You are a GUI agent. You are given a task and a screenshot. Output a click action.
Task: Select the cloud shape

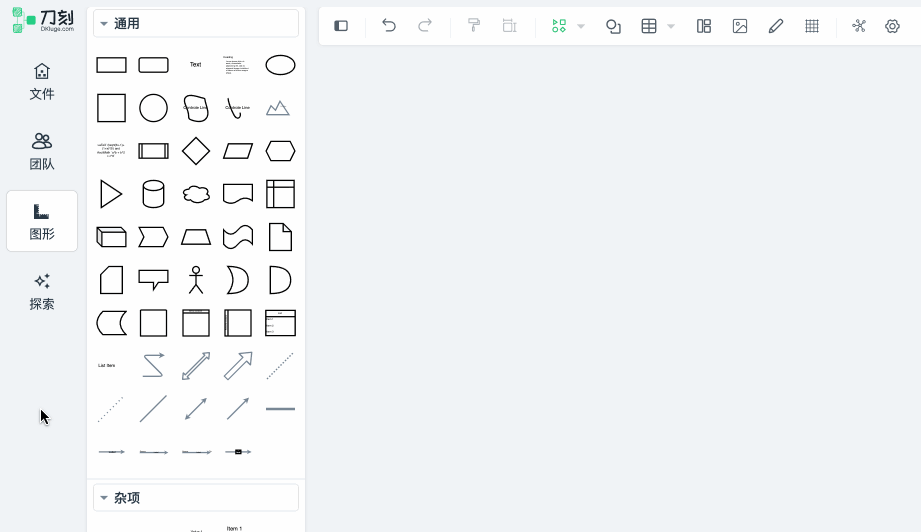pos(196,194)
